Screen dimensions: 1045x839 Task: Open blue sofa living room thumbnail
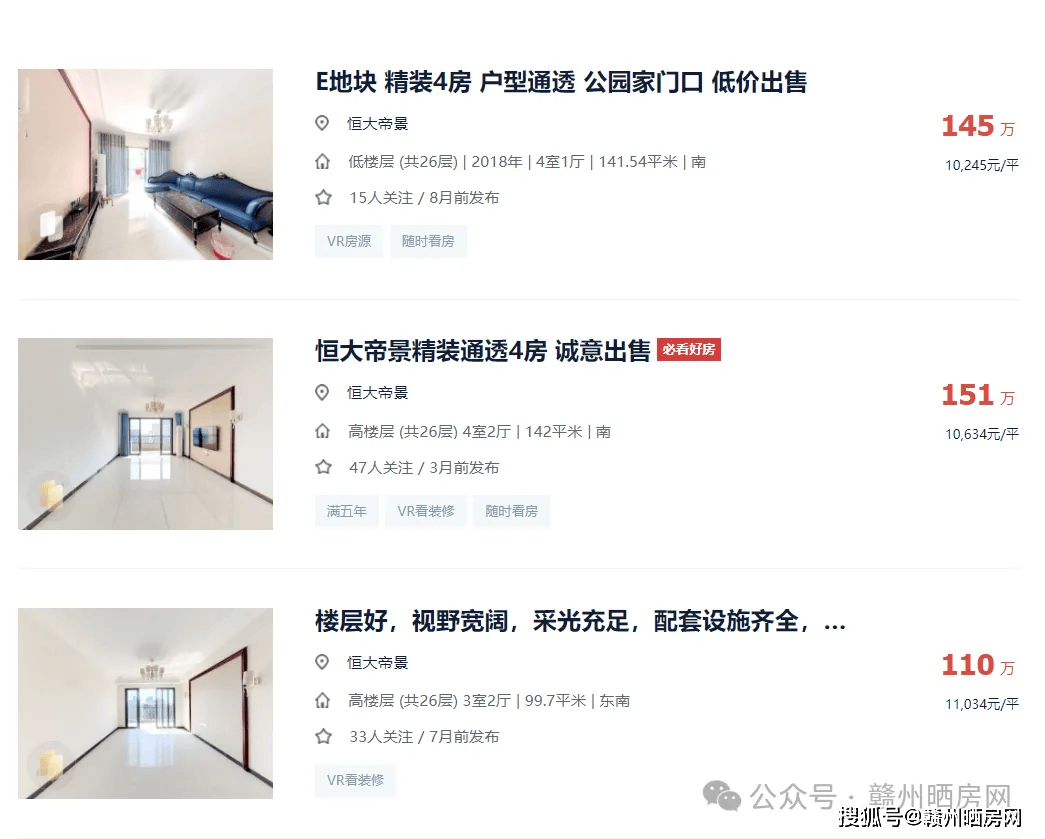145,165
